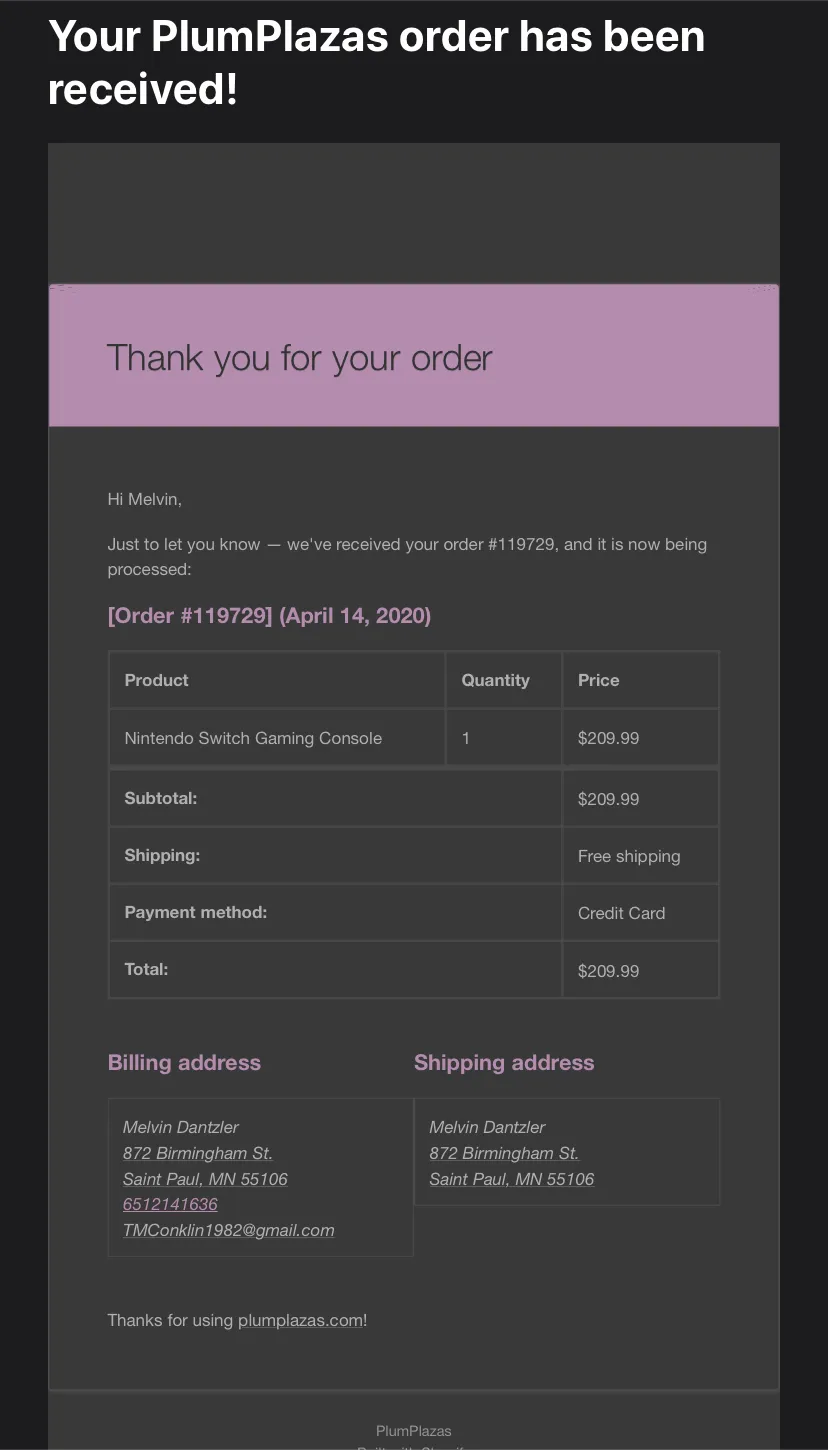Click the Price column header
Image resolution: width=828 pixels, height=1450 pixels.
pos(640,680)
